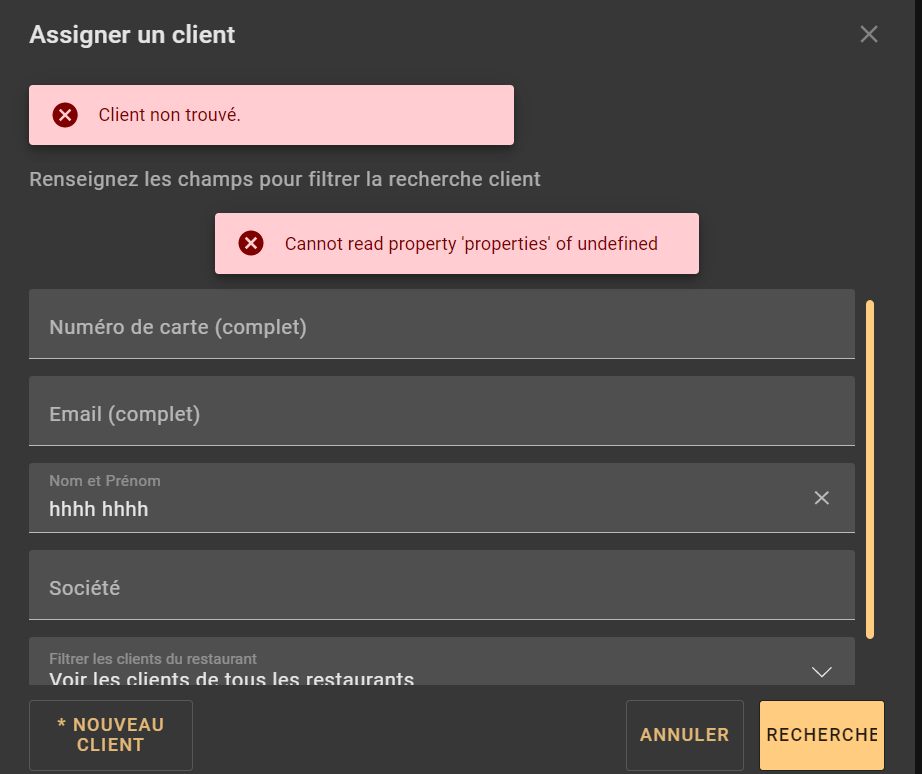Clear the Nom et Prénom field
This screenshot has width=922, height=774.
coord(822,498)
